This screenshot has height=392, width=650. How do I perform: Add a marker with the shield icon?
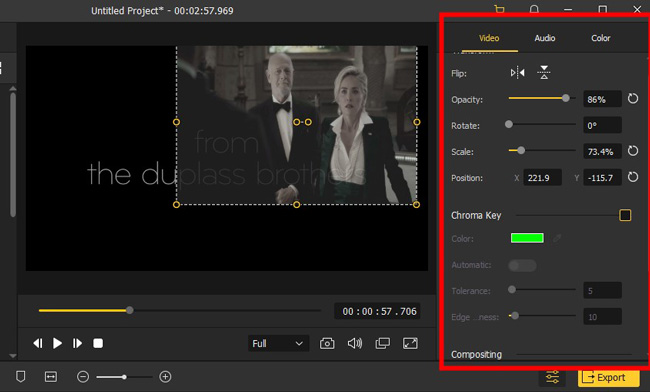(20, 377)
